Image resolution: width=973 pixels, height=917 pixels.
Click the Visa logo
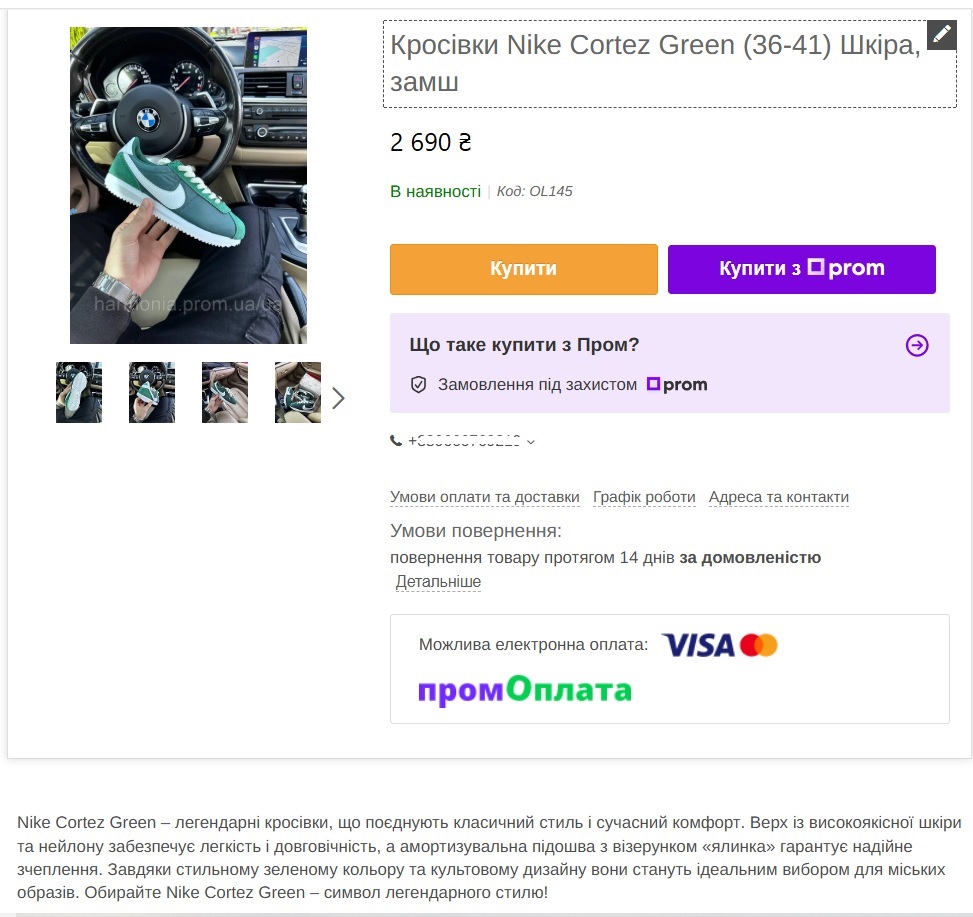tap(698, 645)
